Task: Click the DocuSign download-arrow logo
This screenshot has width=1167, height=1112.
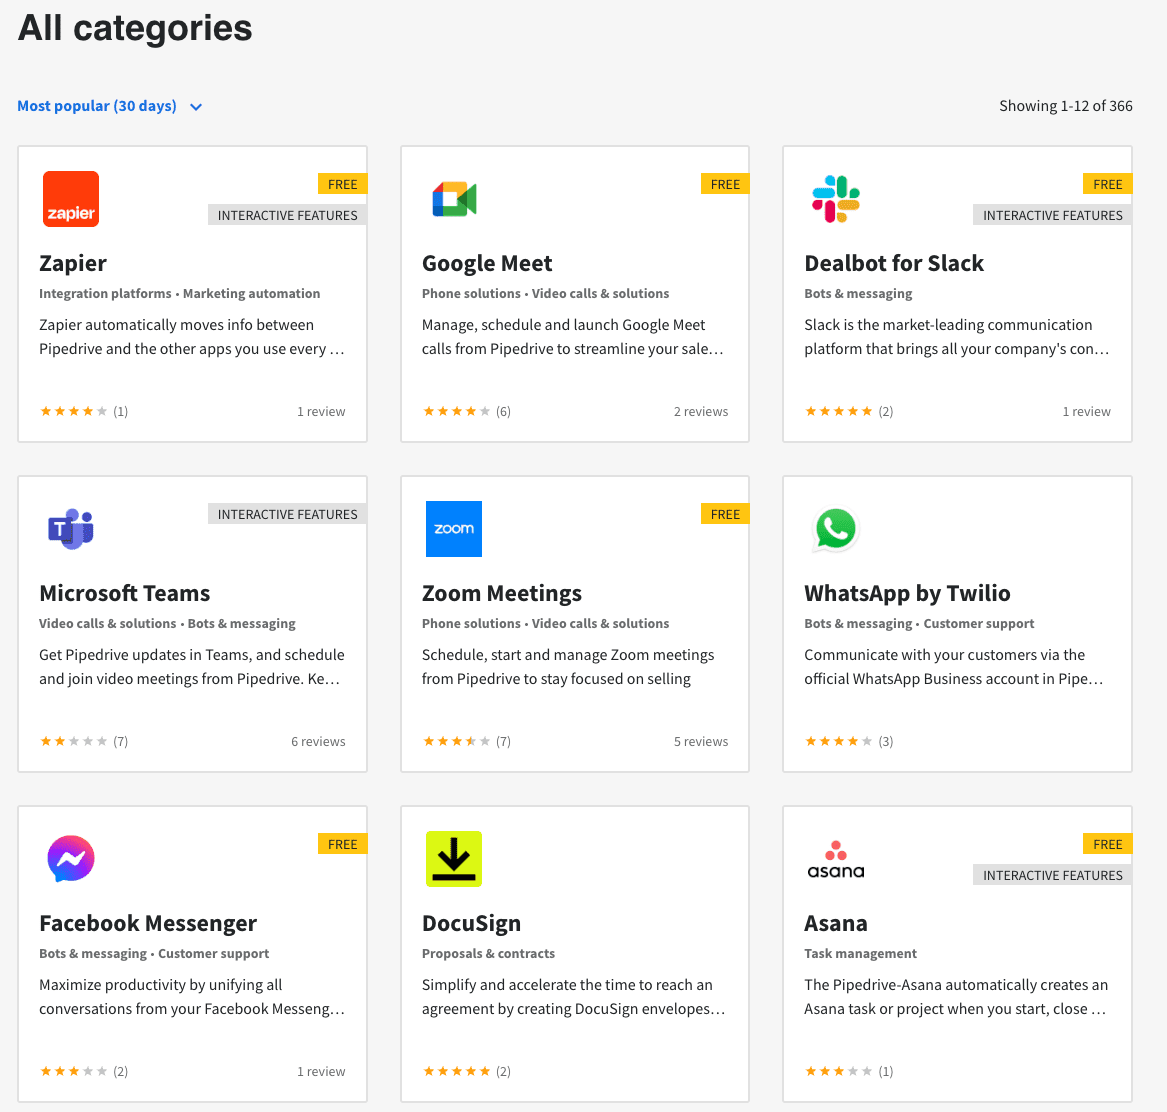Action: tap(454, 859)
